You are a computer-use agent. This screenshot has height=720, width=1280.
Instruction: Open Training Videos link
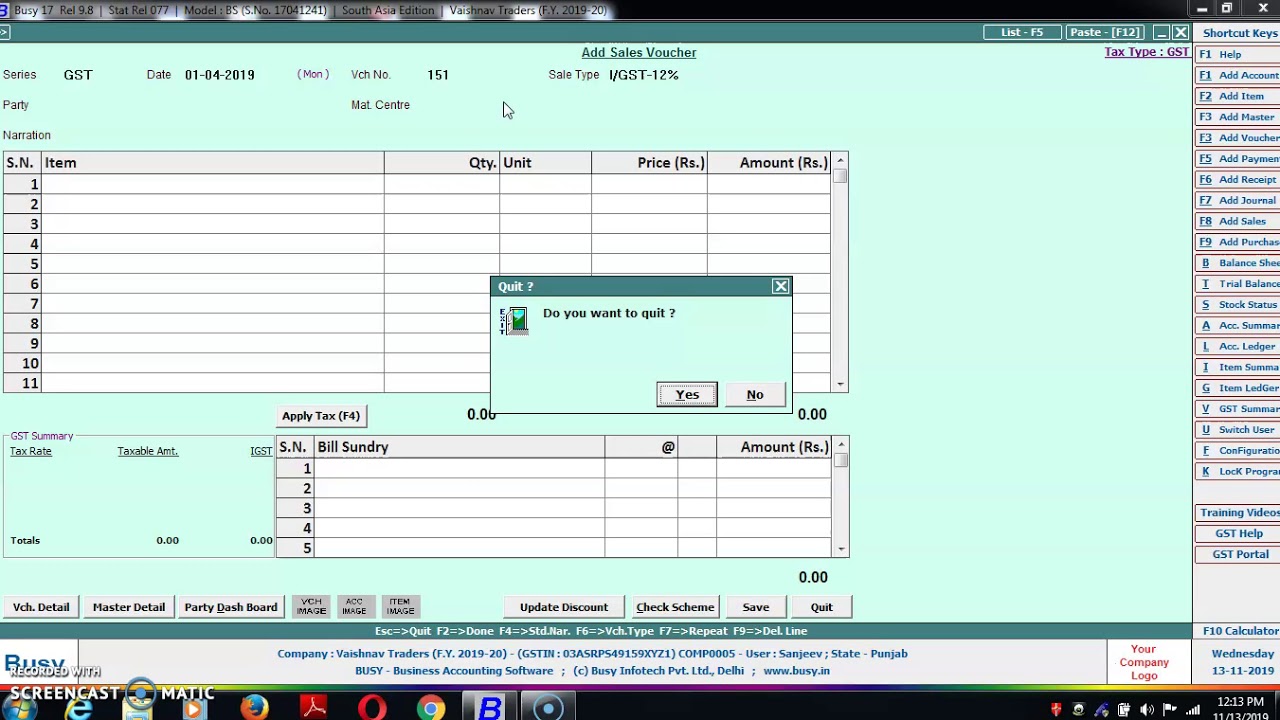tap(1238, 513)
